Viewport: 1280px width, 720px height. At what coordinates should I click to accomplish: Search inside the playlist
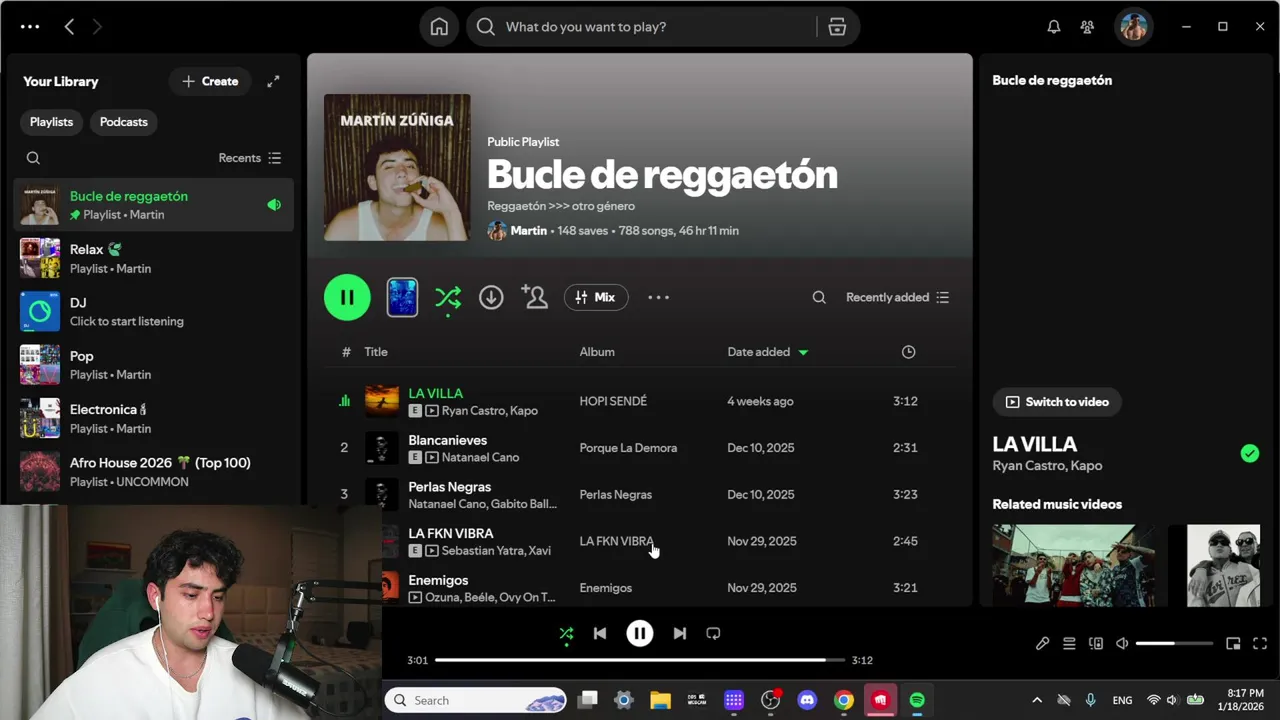pos(819,297)
